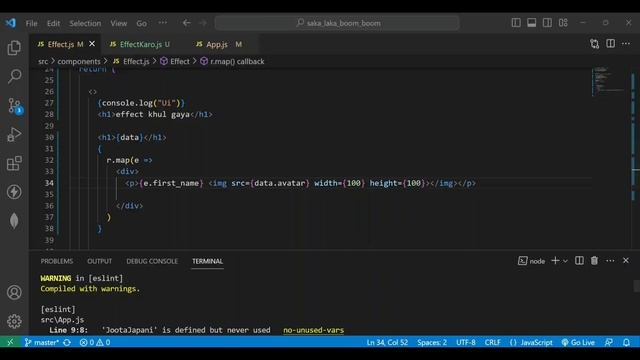The image size is (640, 360).
Task: Click src in the breadcrumb
Action: (x=43, y=61)
